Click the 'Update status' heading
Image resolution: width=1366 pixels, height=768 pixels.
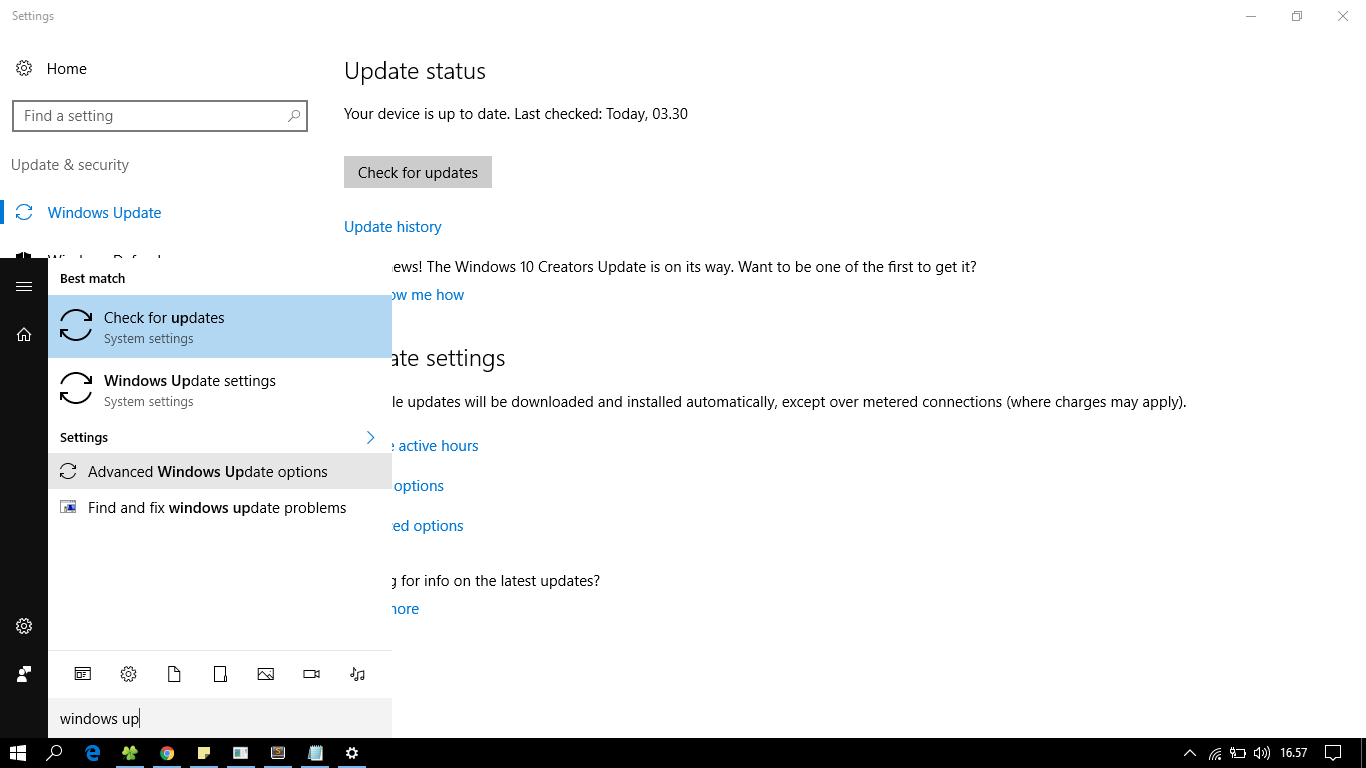point(415,71)
